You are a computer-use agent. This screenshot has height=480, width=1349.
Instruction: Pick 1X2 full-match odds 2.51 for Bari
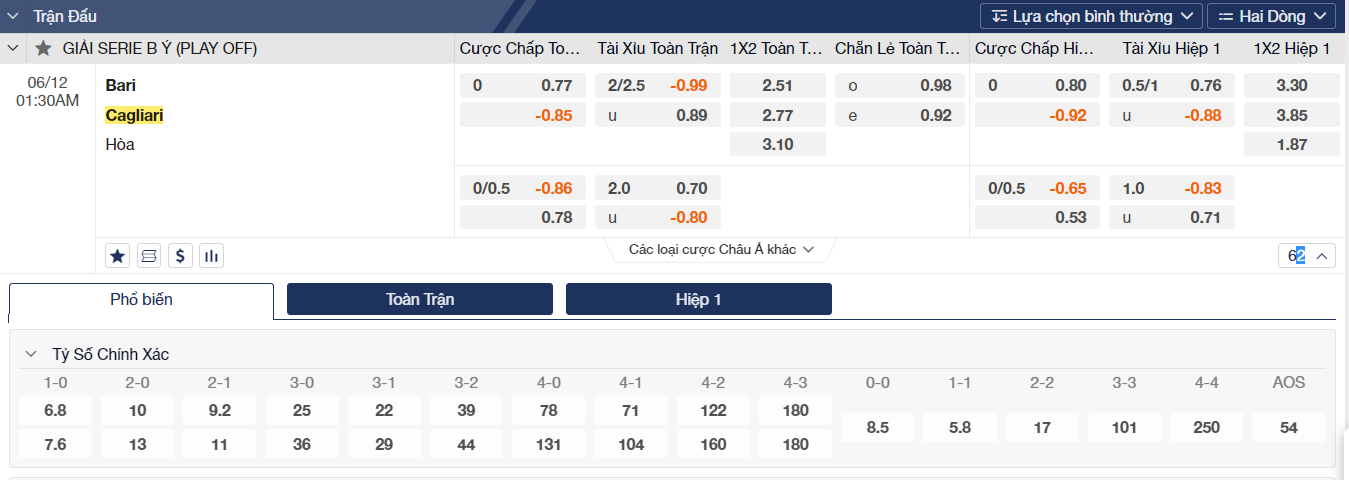[x=777, y=86]
